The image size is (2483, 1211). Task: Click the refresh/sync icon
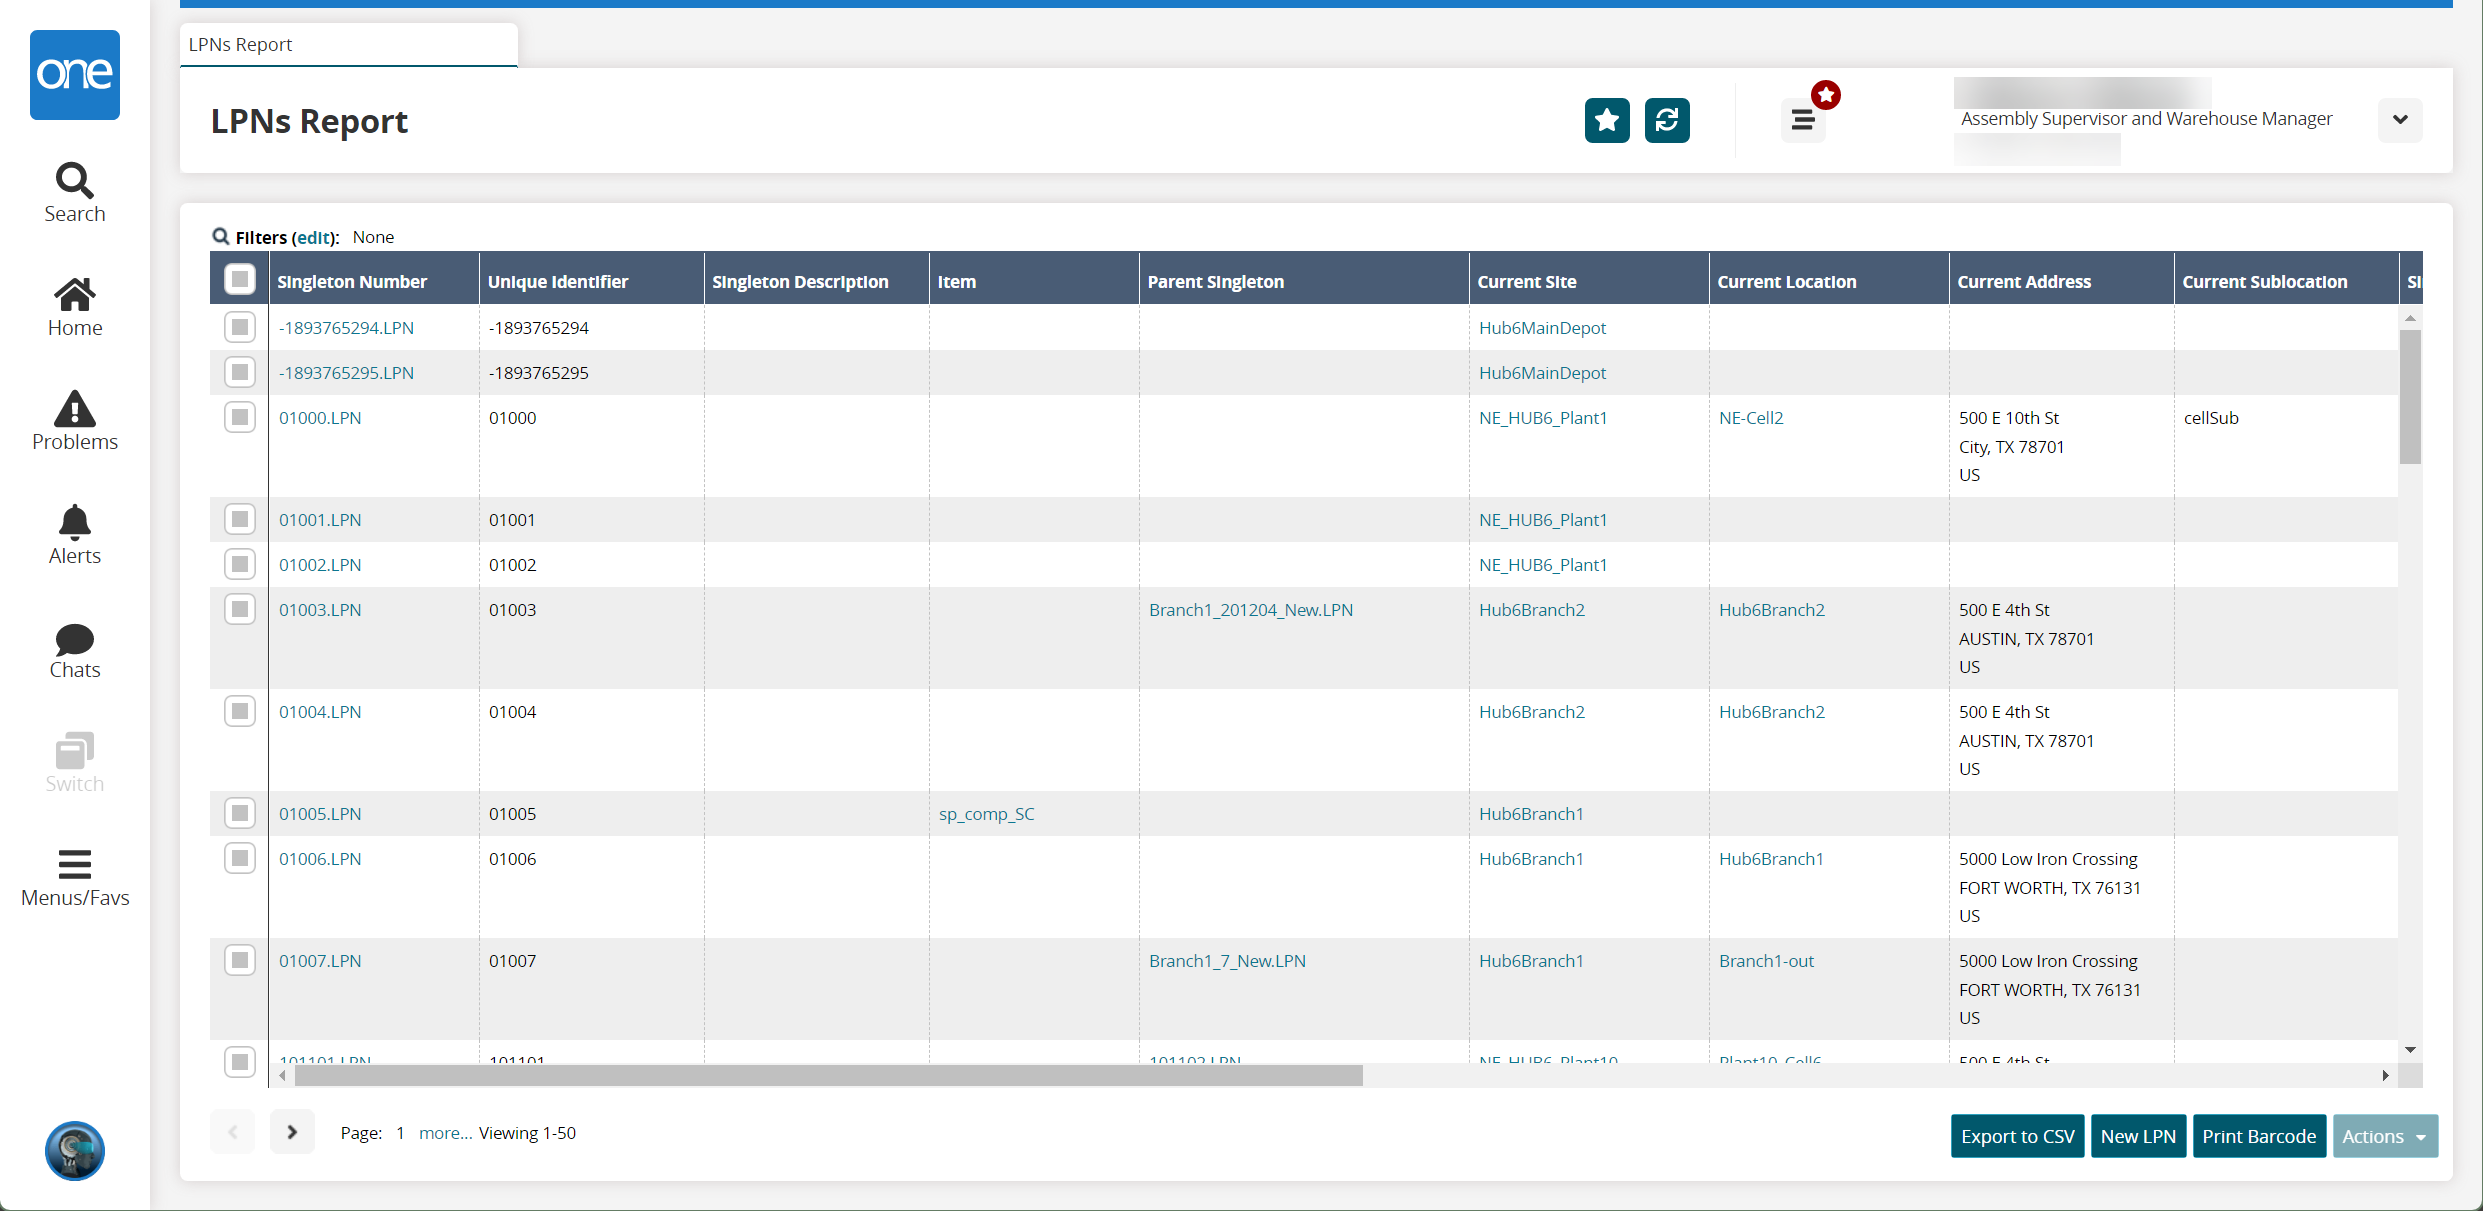pos(1666,120)
